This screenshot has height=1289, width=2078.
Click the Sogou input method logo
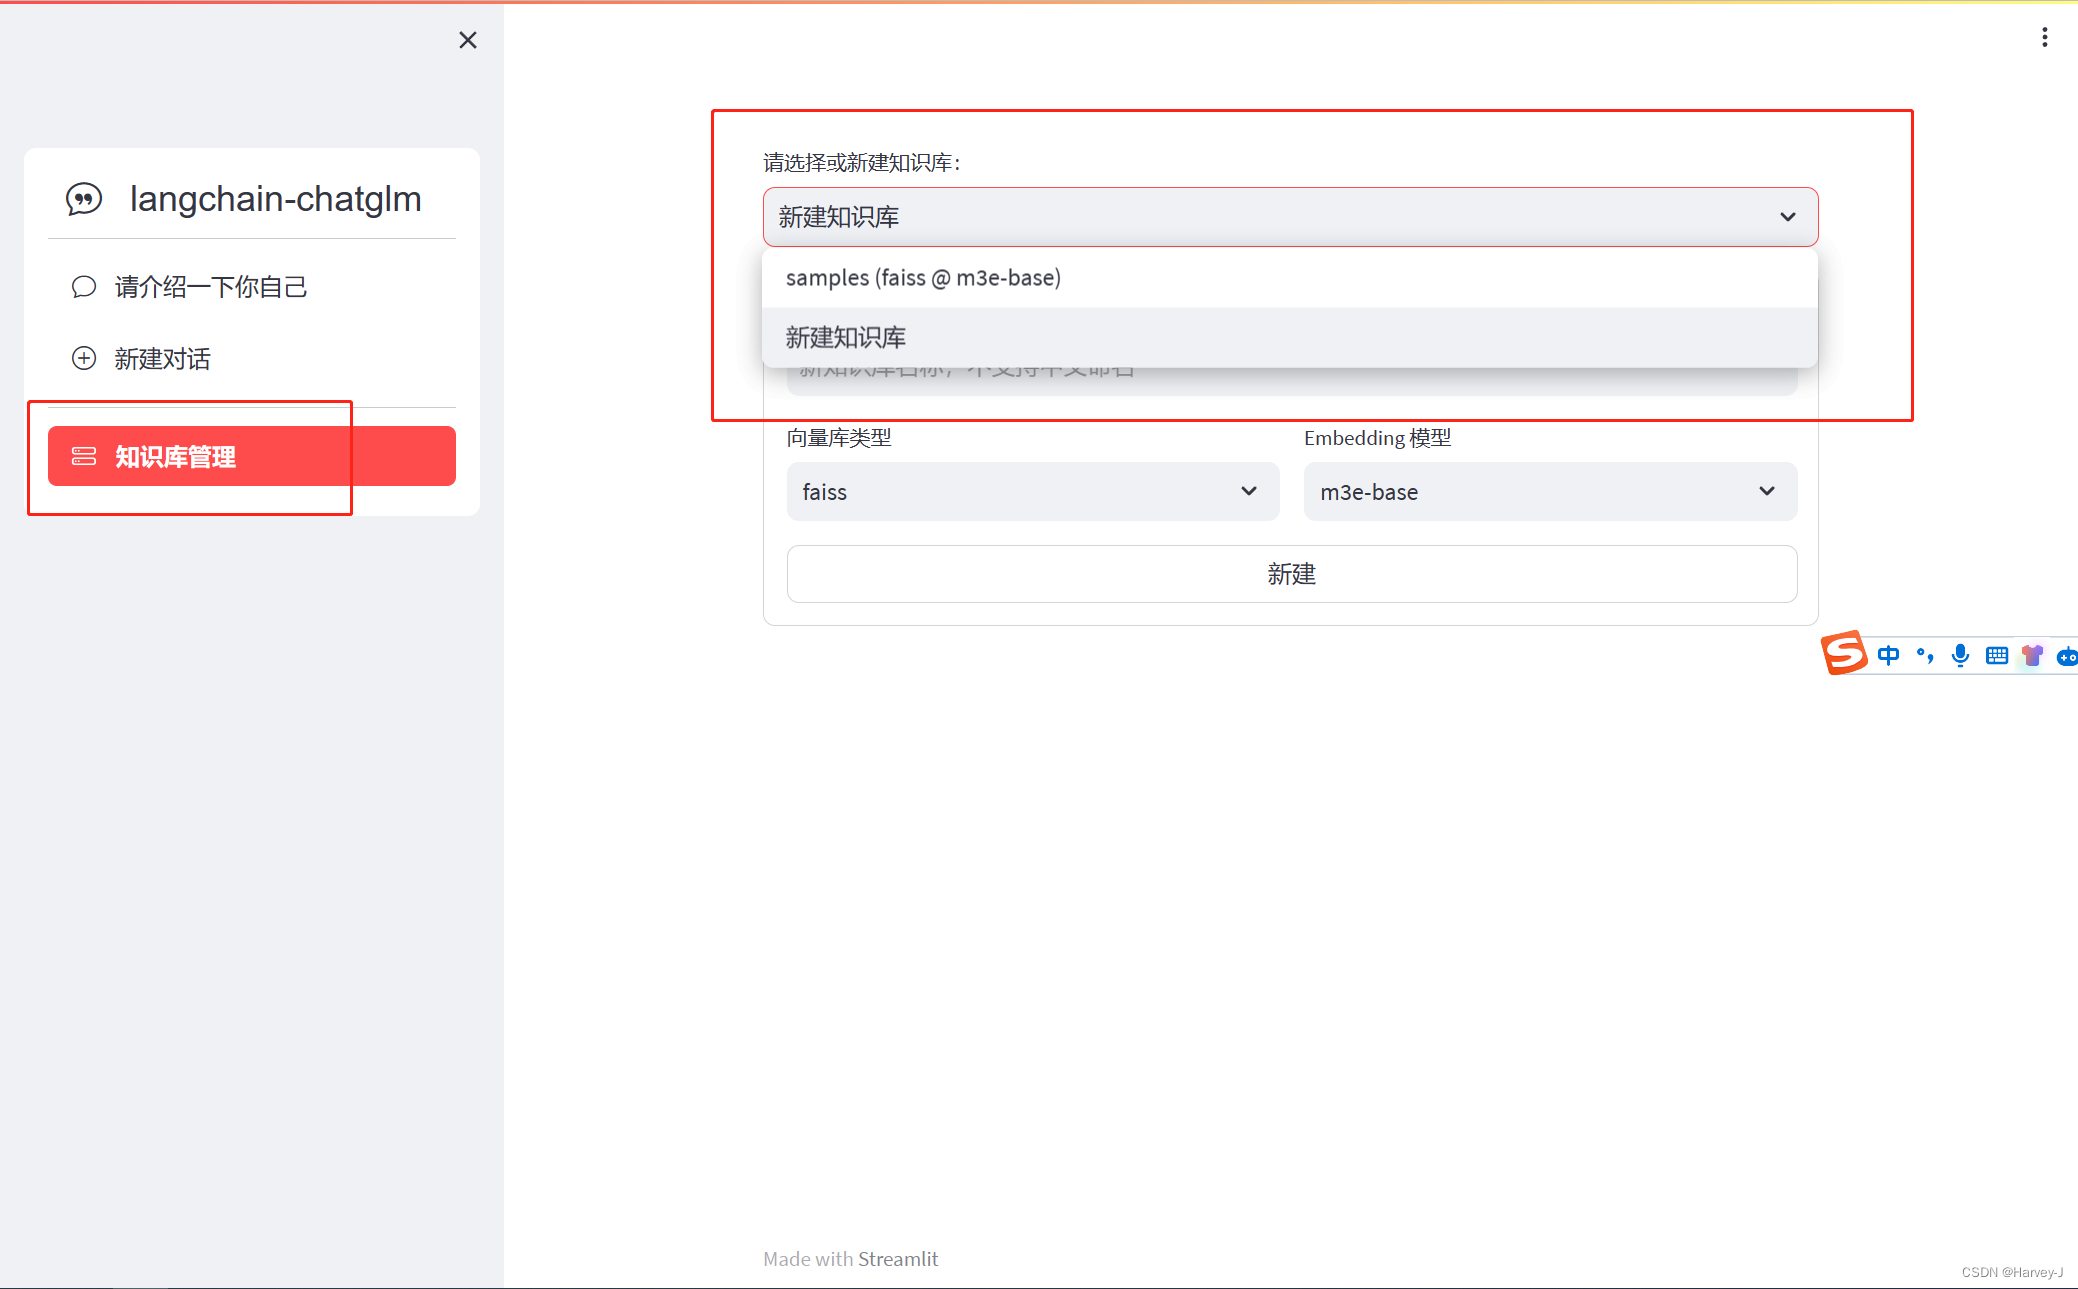click(x=1843, y=653)
